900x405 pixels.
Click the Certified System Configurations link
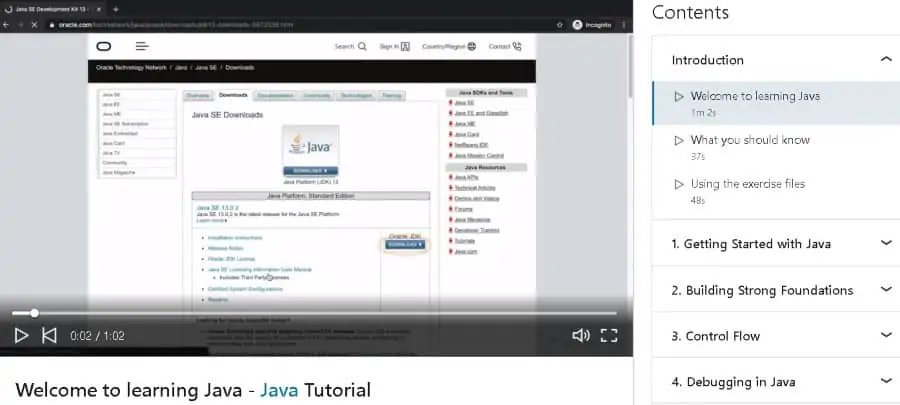pyautogui.click(x=245, y=289)
